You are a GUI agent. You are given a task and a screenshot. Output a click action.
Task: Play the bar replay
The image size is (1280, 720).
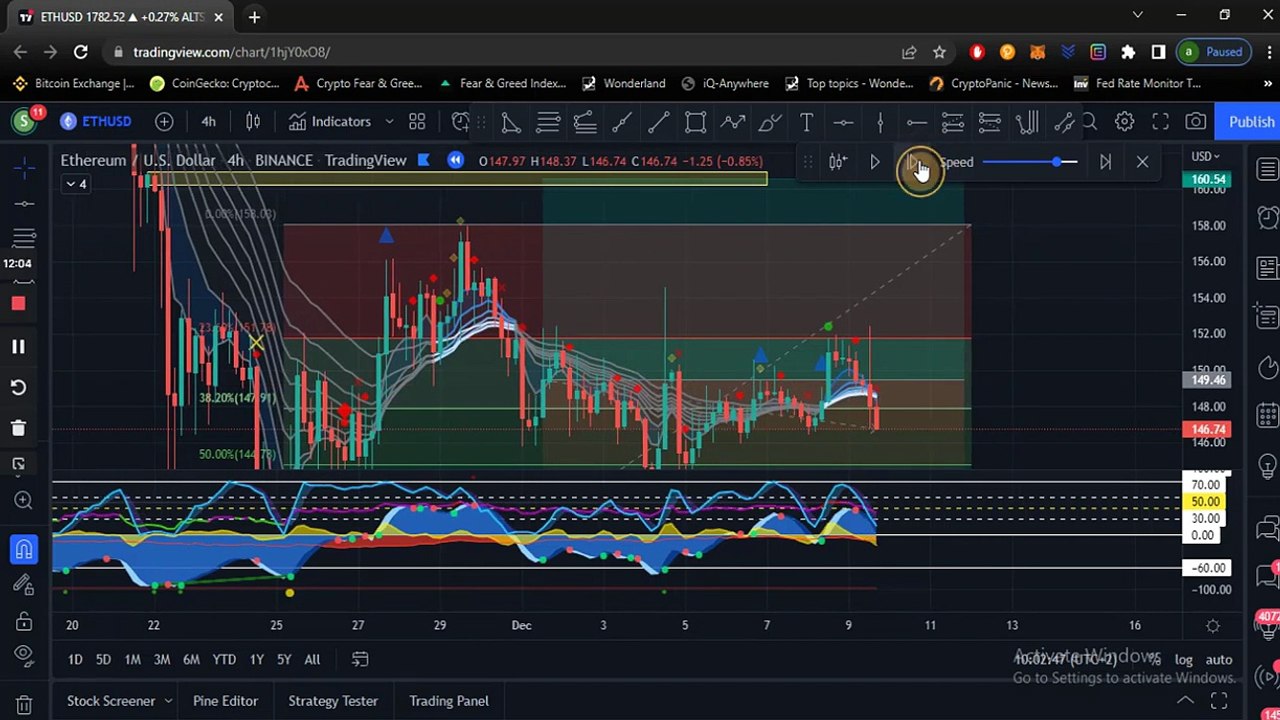pyautogui.click(x=875, y=162)
